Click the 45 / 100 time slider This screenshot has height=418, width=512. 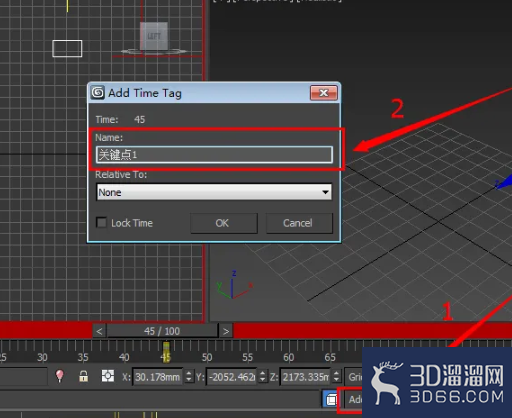(x=162, y=331)
